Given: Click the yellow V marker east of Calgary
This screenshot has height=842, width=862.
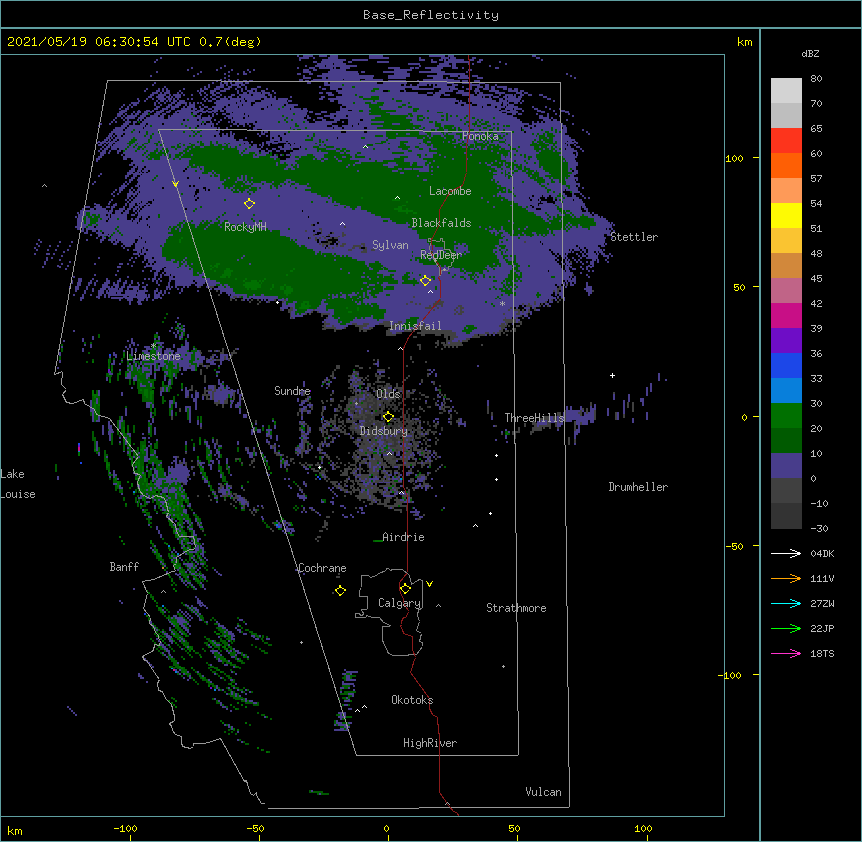Looking at the screenshot, I should point(429,584).
